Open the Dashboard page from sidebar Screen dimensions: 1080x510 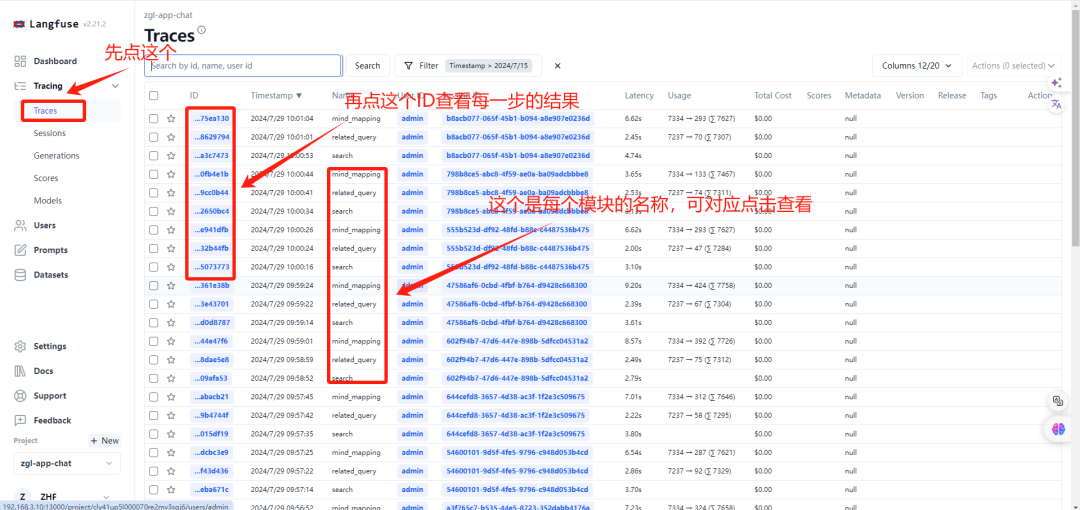click(x=55, y=61)
